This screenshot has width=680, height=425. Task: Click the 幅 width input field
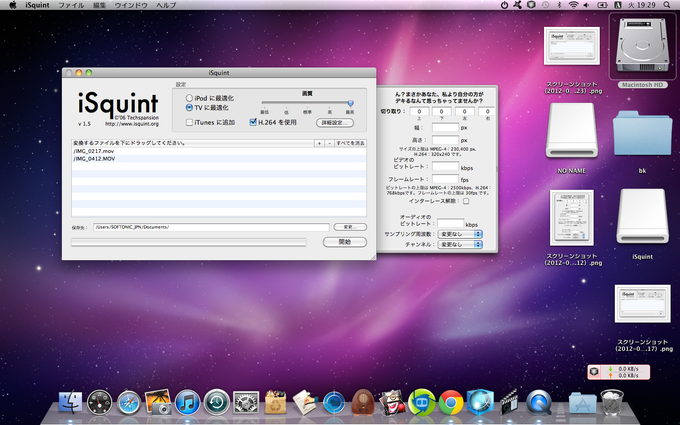pyautogui.click(x=445, y=128)
